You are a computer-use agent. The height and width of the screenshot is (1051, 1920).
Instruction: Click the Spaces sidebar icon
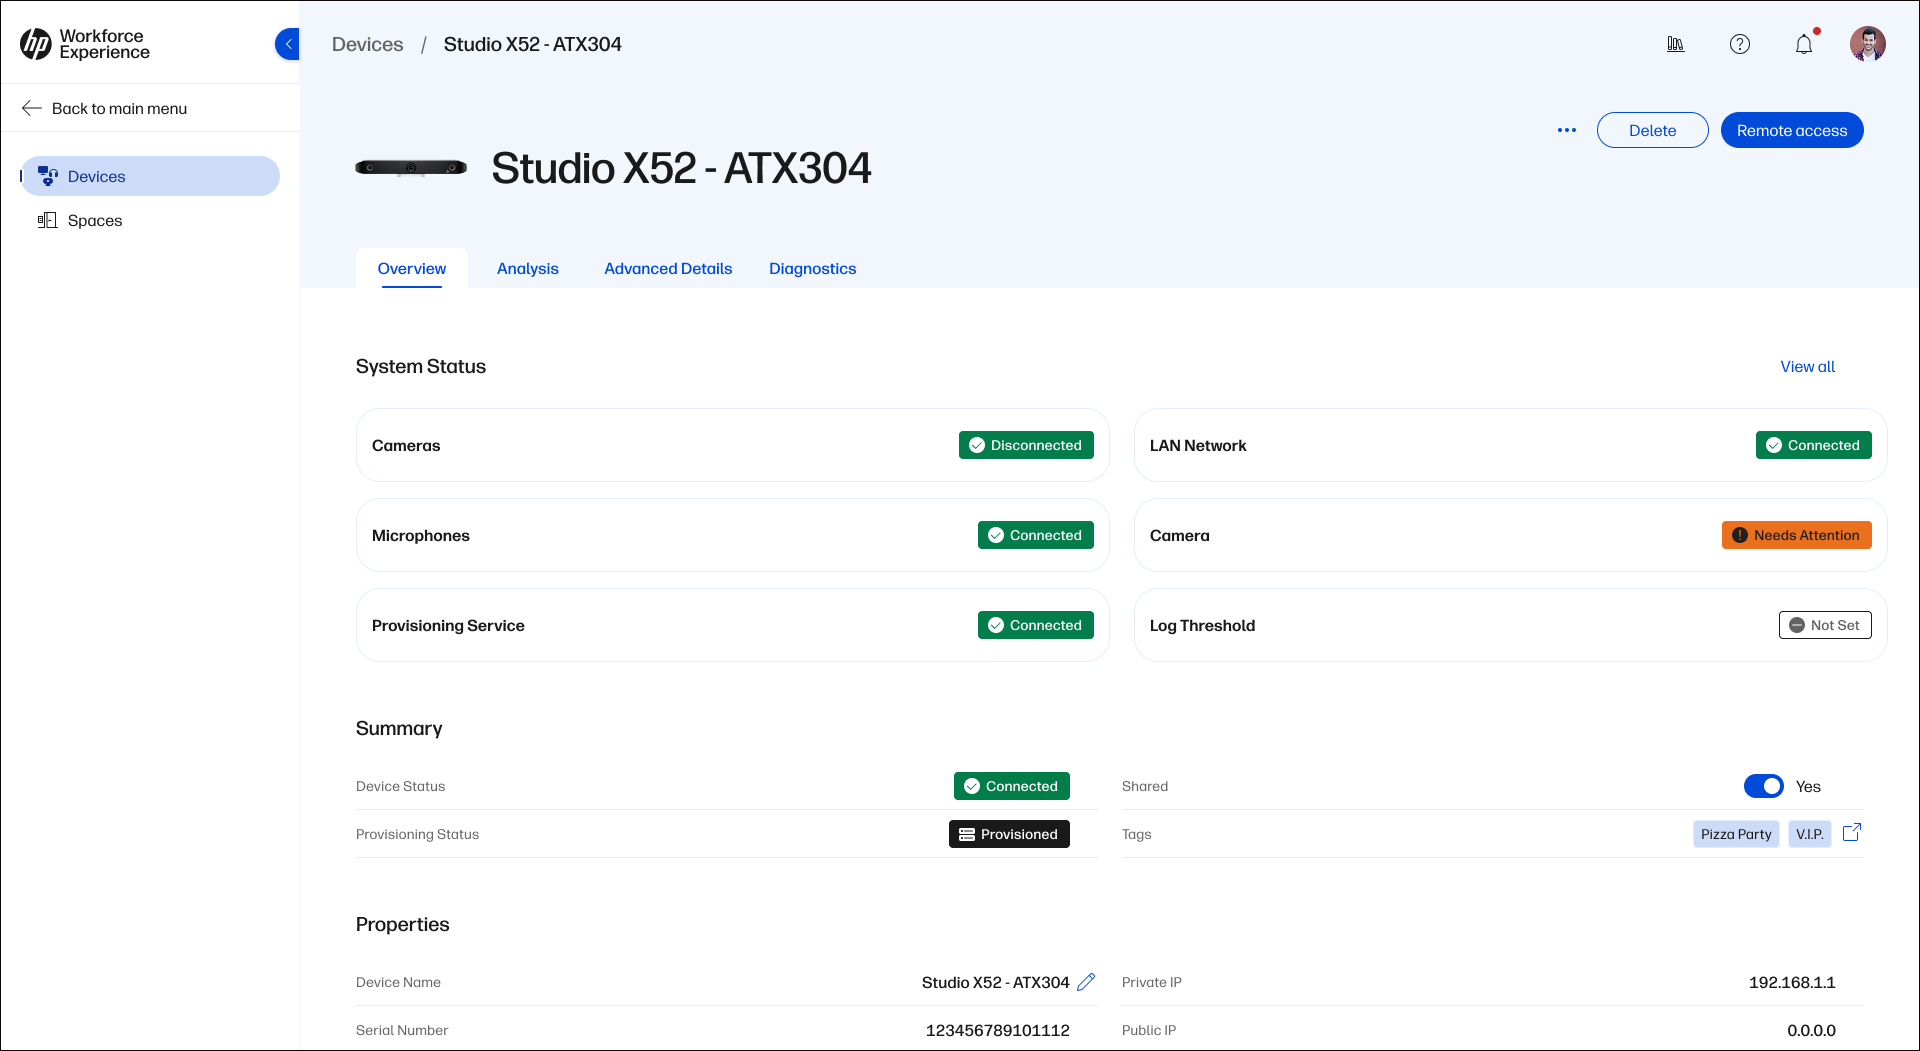coord(47,220)
